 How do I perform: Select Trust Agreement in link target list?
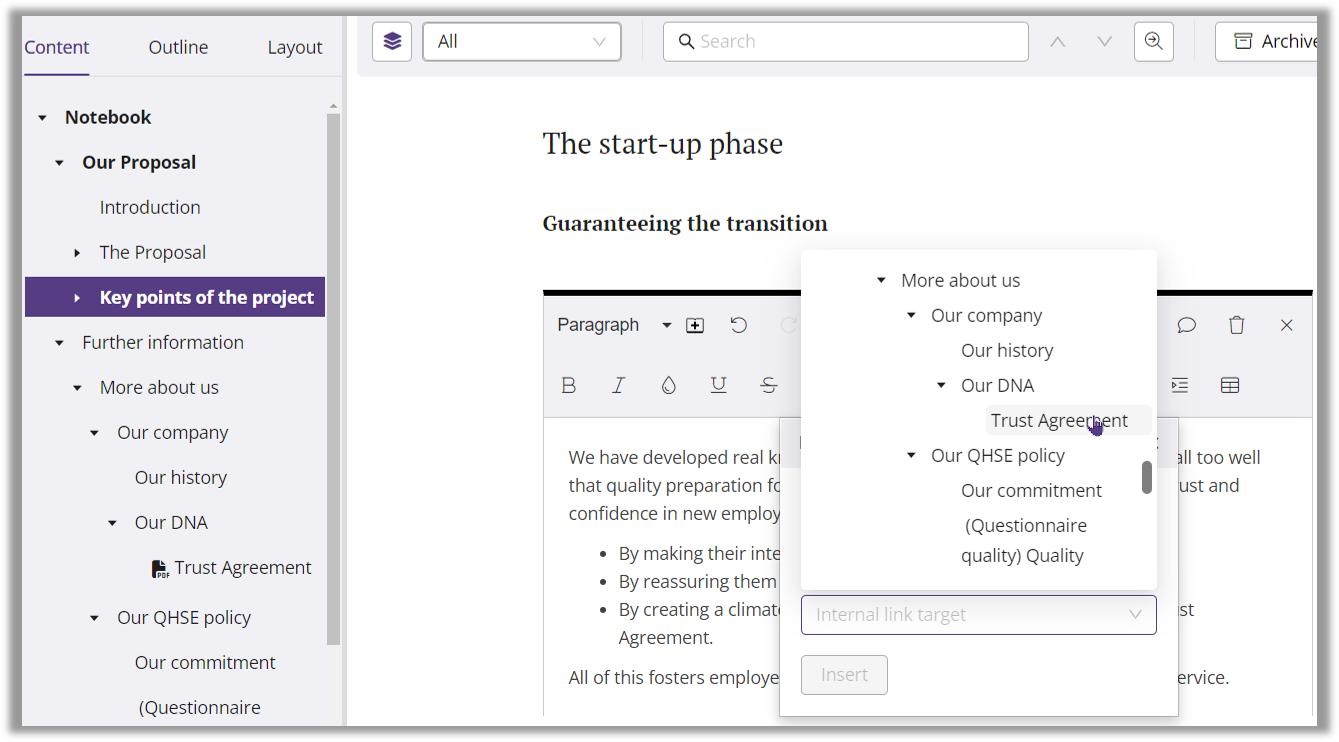click(1058, 420)
